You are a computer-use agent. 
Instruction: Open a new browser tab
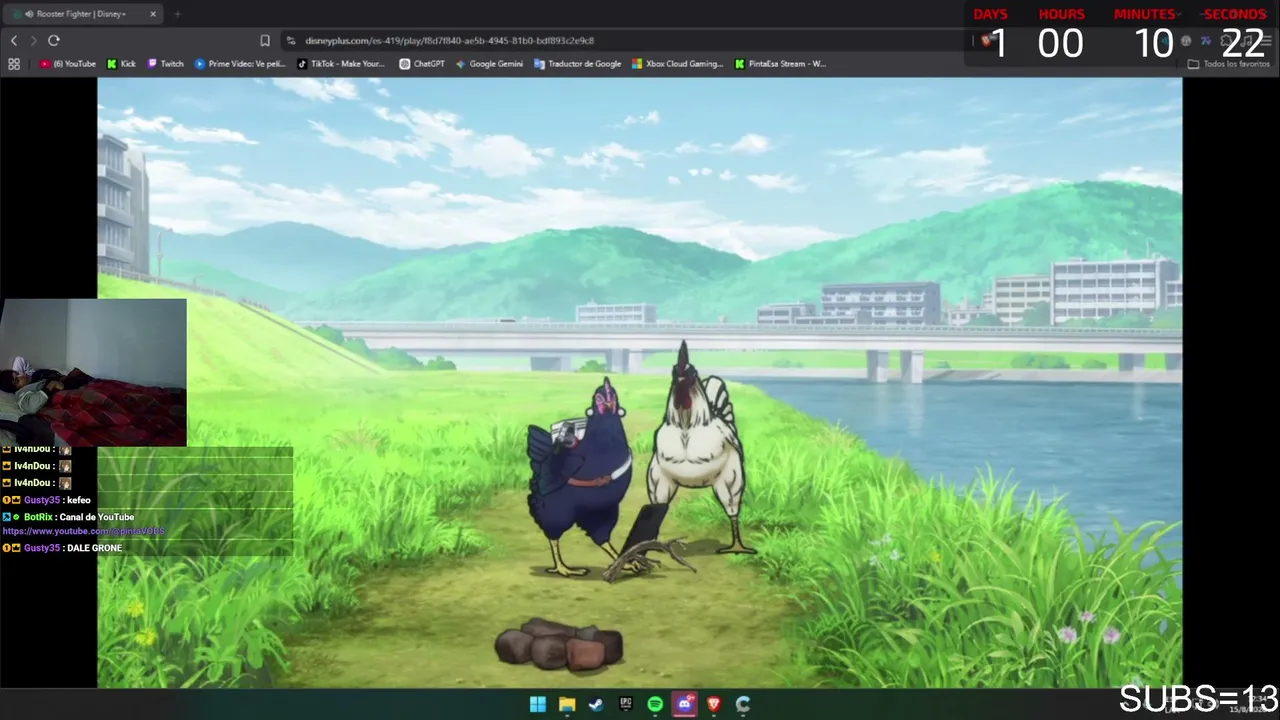click(177, 14)
